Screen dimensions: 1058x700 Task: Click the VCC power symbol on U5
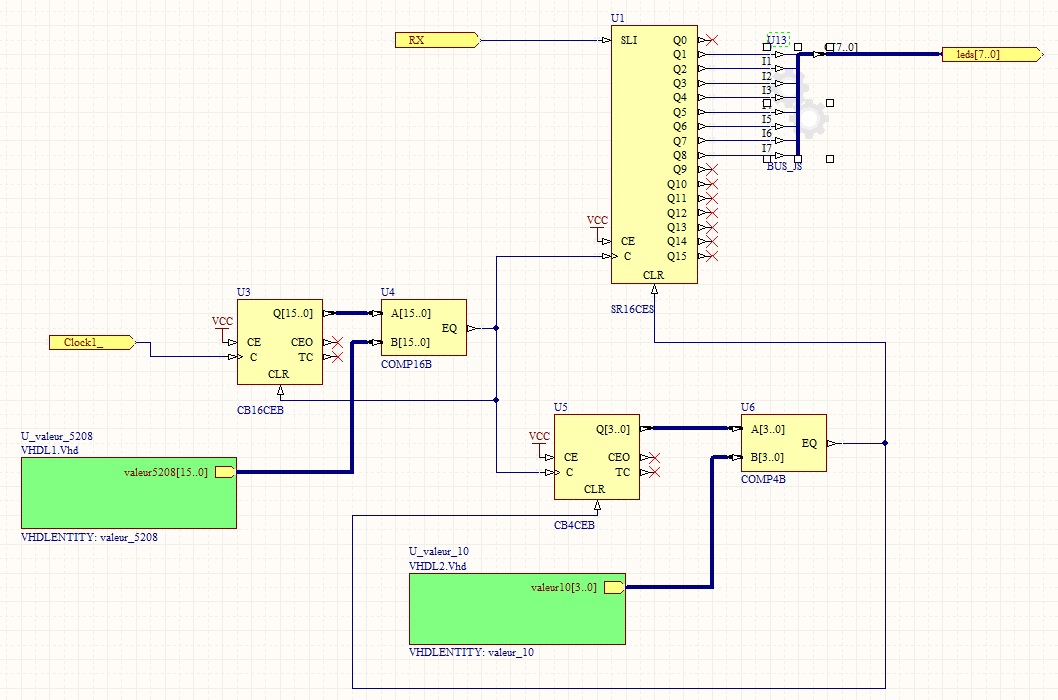coord(539,437)
